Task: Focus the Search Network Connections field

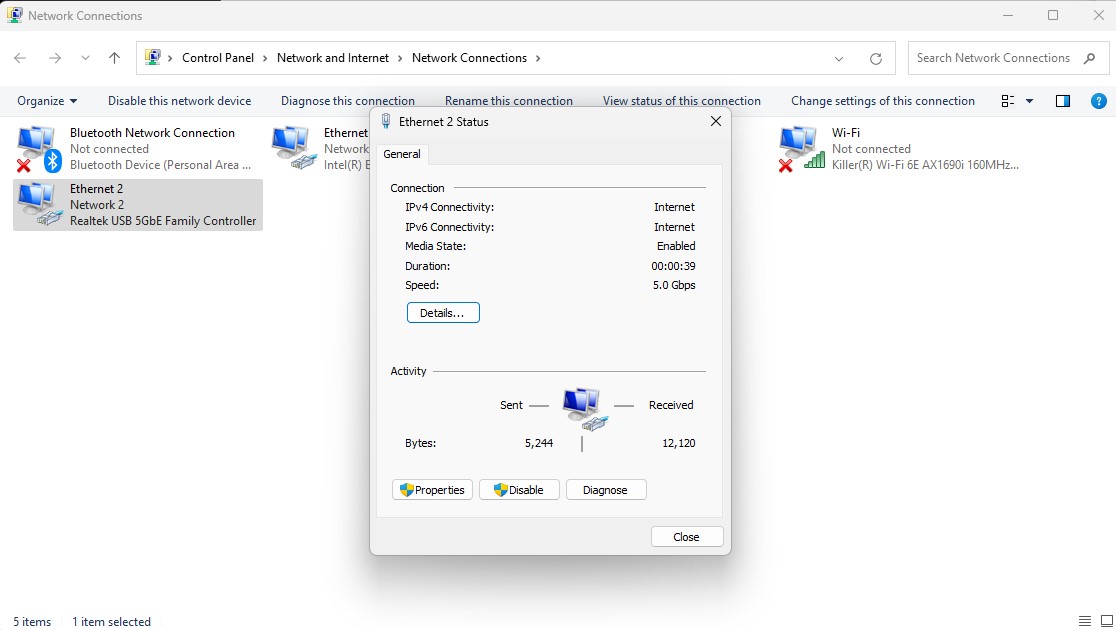Action: click(x=994, y=58)
